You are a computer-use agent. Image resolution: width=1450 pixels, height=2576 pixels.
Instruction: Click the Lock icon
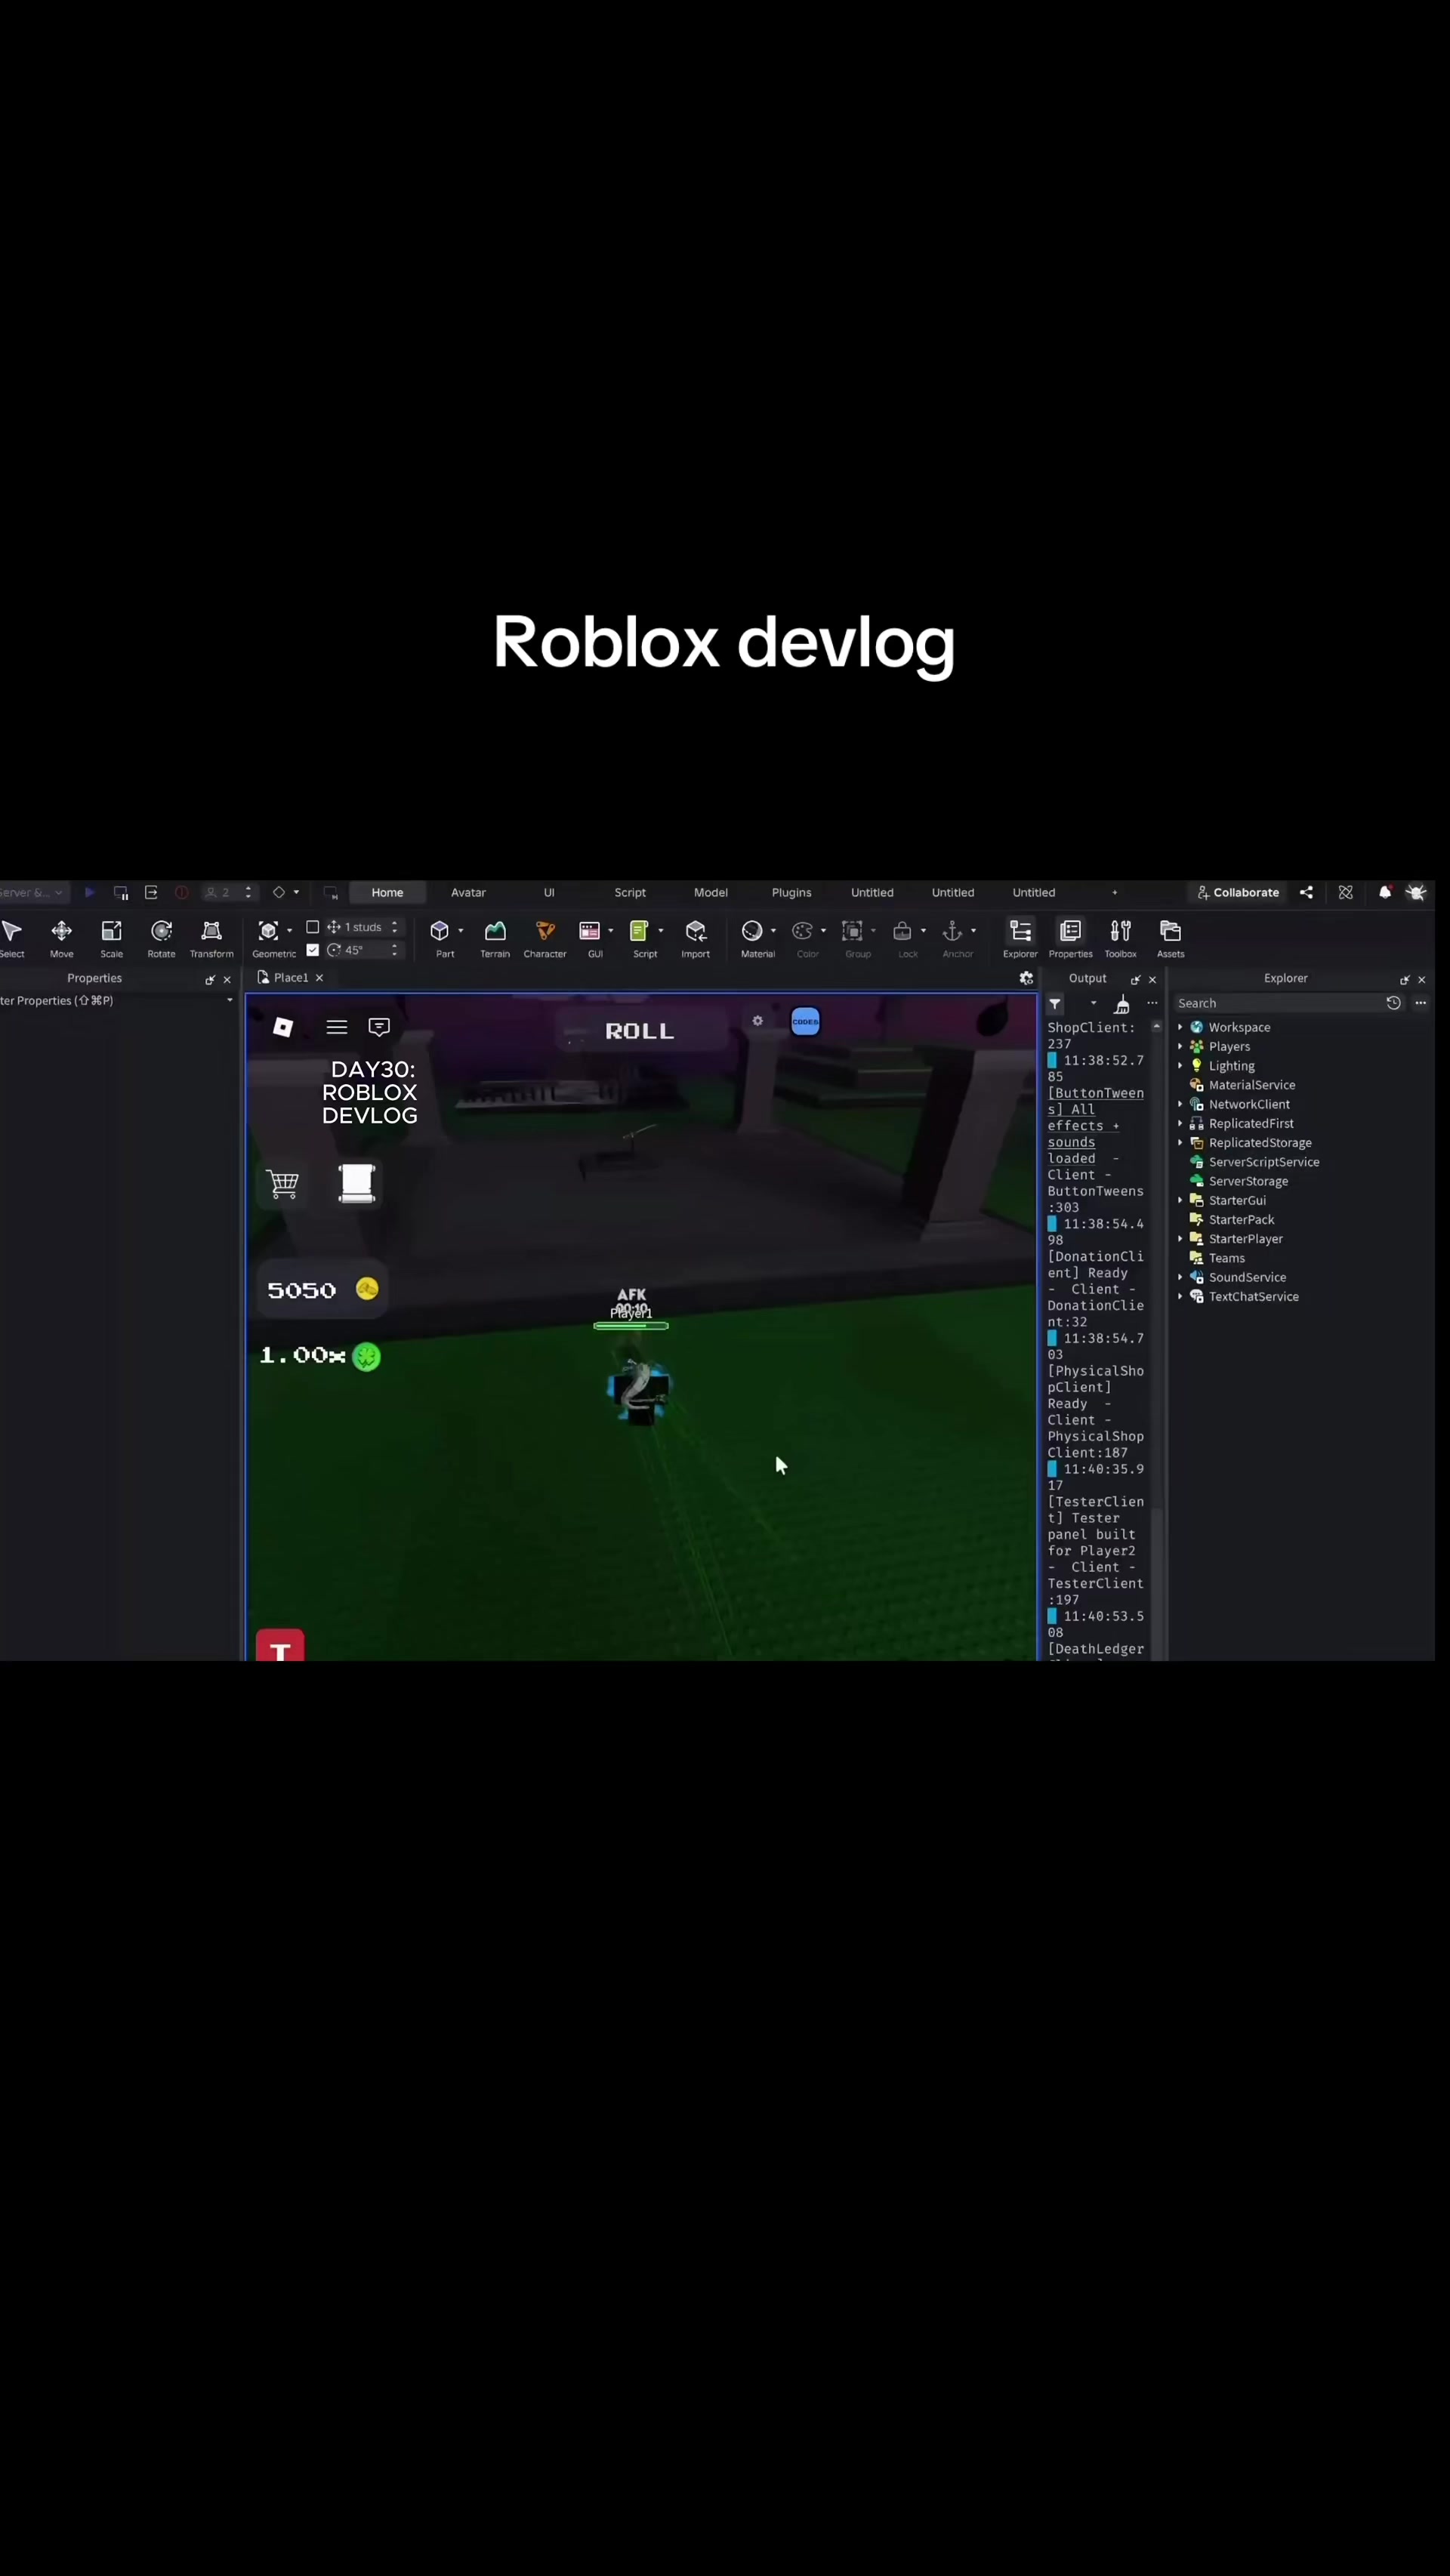(x=902, y=931)
